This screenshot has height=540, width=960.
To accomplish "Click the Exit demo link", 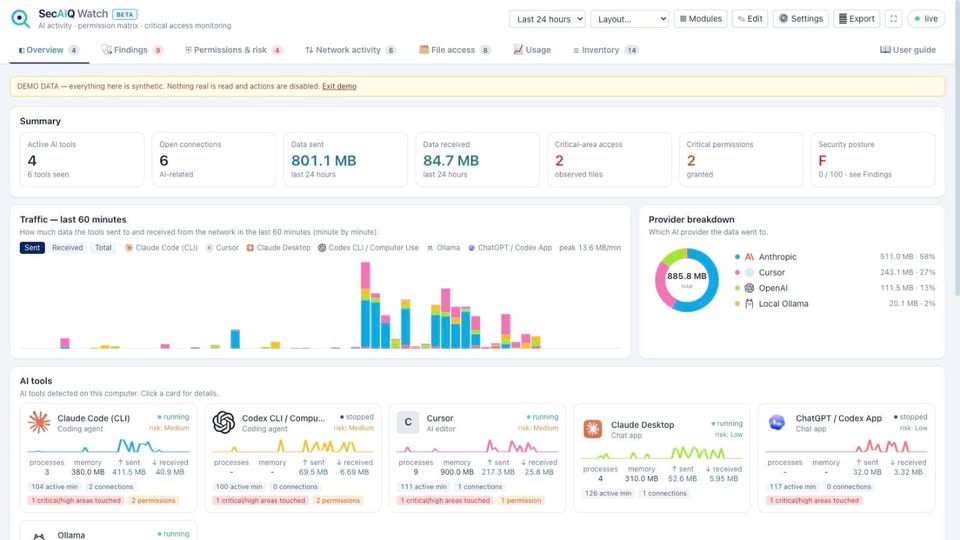I will coord(339,86).
